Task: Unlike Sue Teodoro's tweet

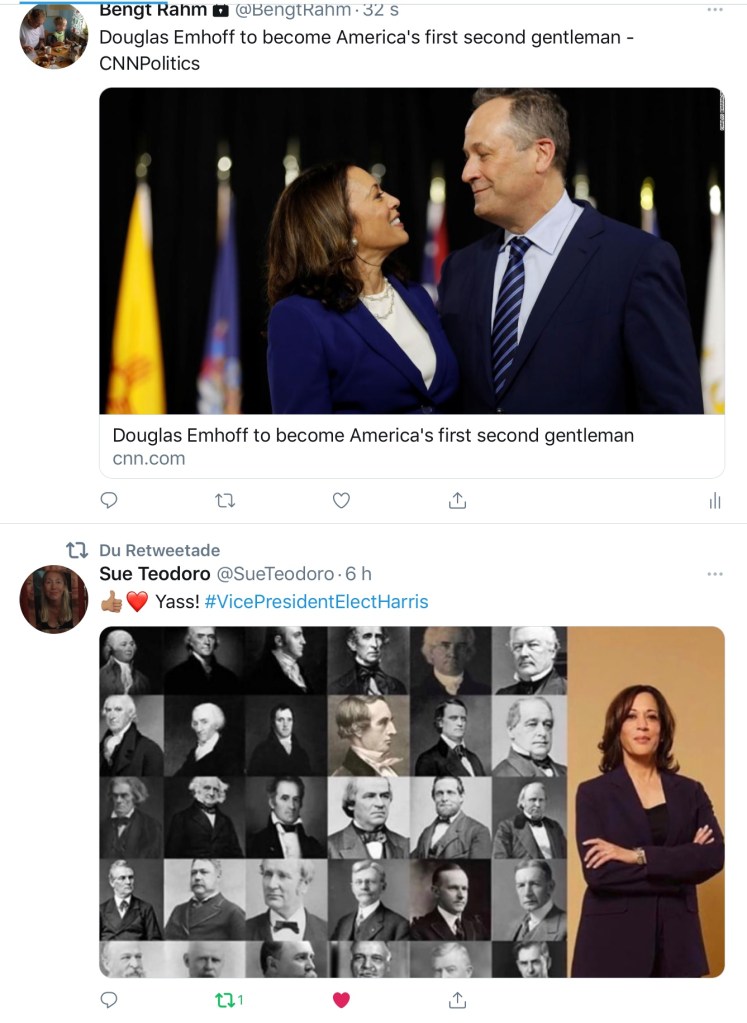Action: (x=341, y=999)
